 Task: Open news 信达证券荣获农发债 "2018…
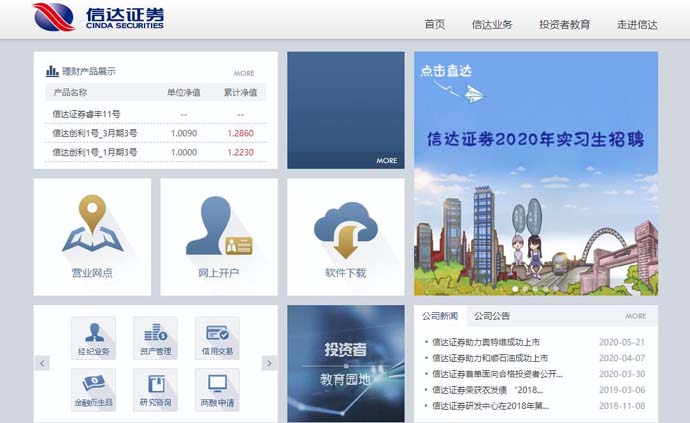488,390
